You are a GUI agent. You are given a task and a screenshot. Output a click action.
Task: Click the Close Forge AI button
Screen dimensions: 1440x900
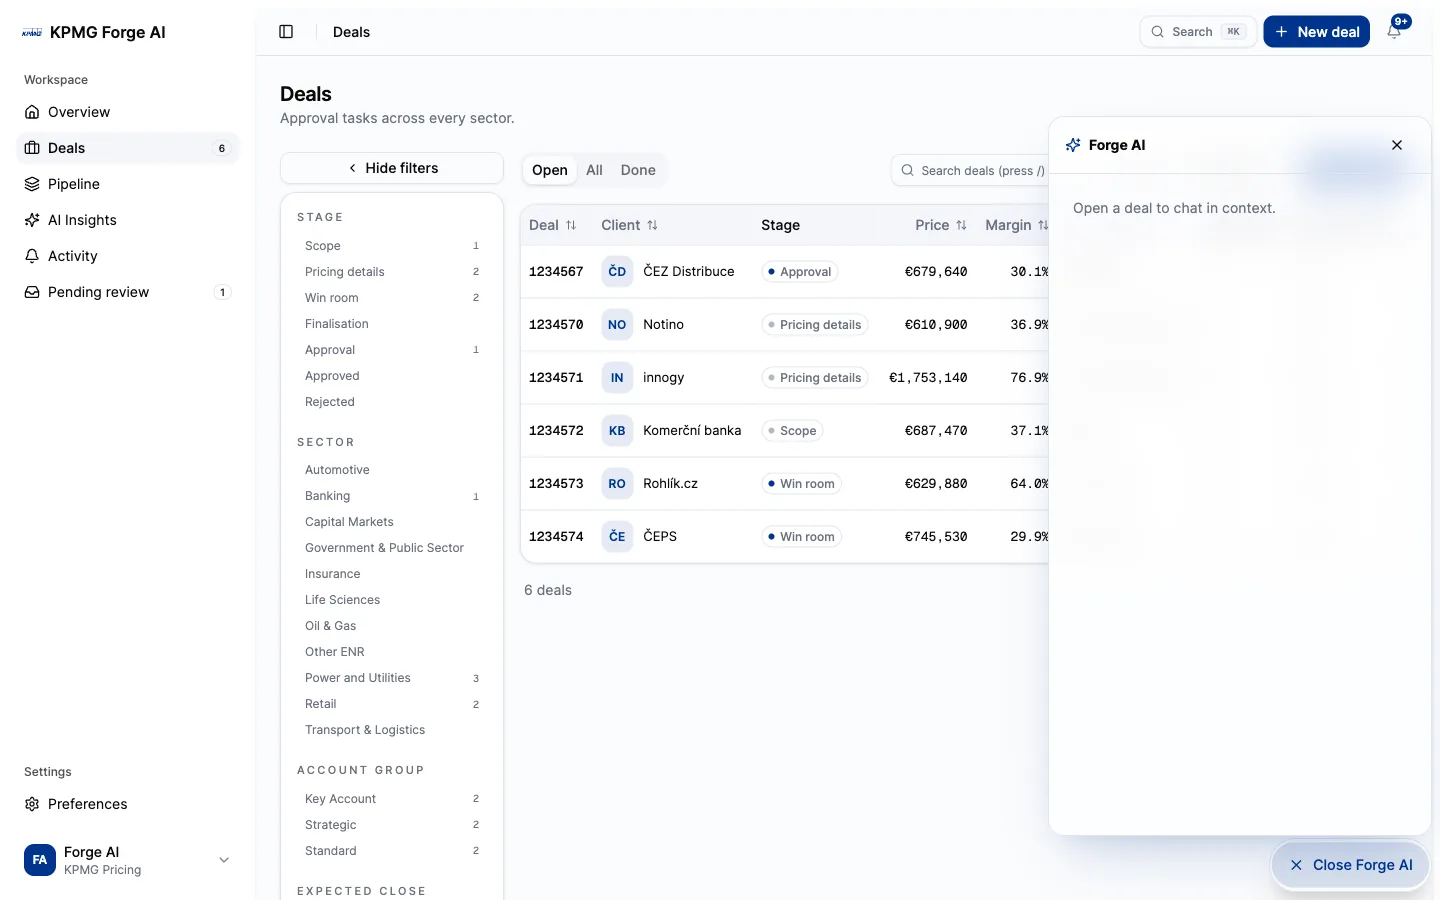click(x=1351, y=865)
